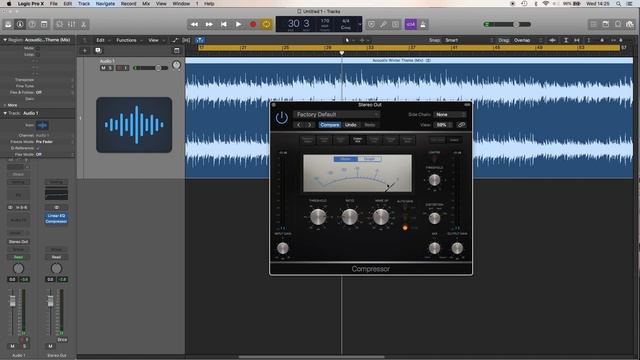Toggle the Compressor plugin power button
The height and width of the screenshot is (360, 640).
coord(282,118)
